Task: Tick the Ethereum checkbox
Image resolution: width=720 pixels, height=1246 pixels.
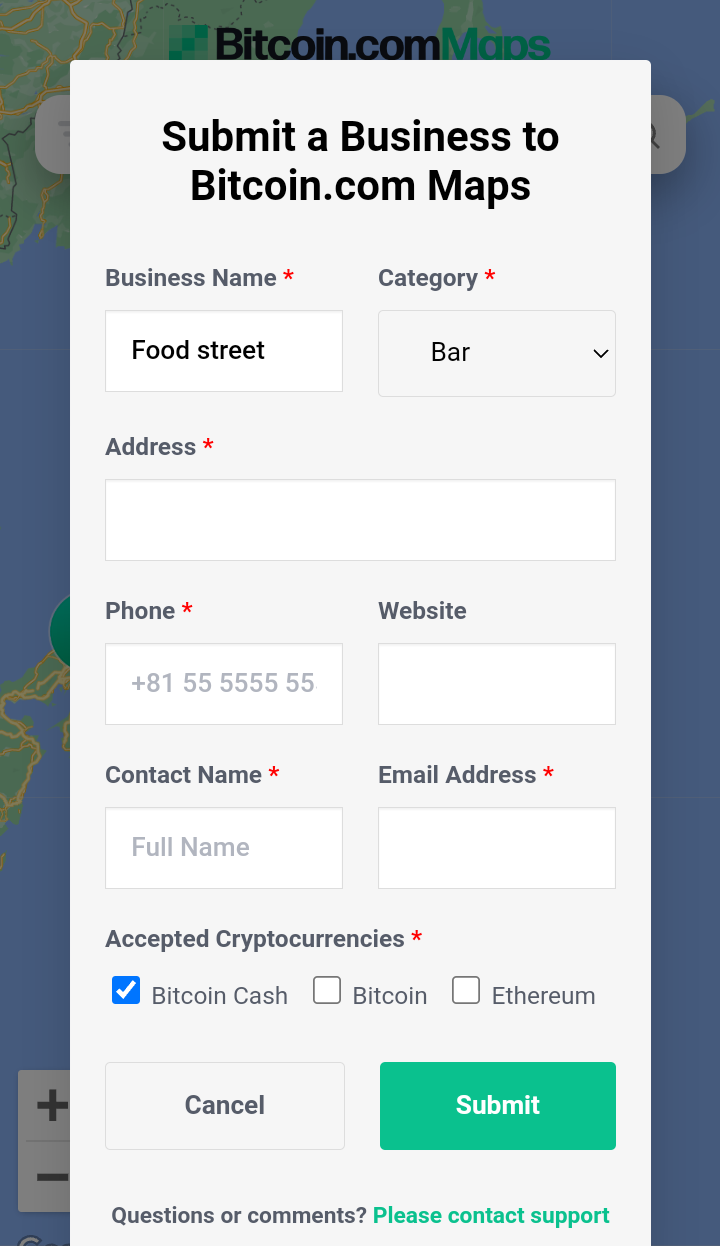Action: (x=466, y=990)
